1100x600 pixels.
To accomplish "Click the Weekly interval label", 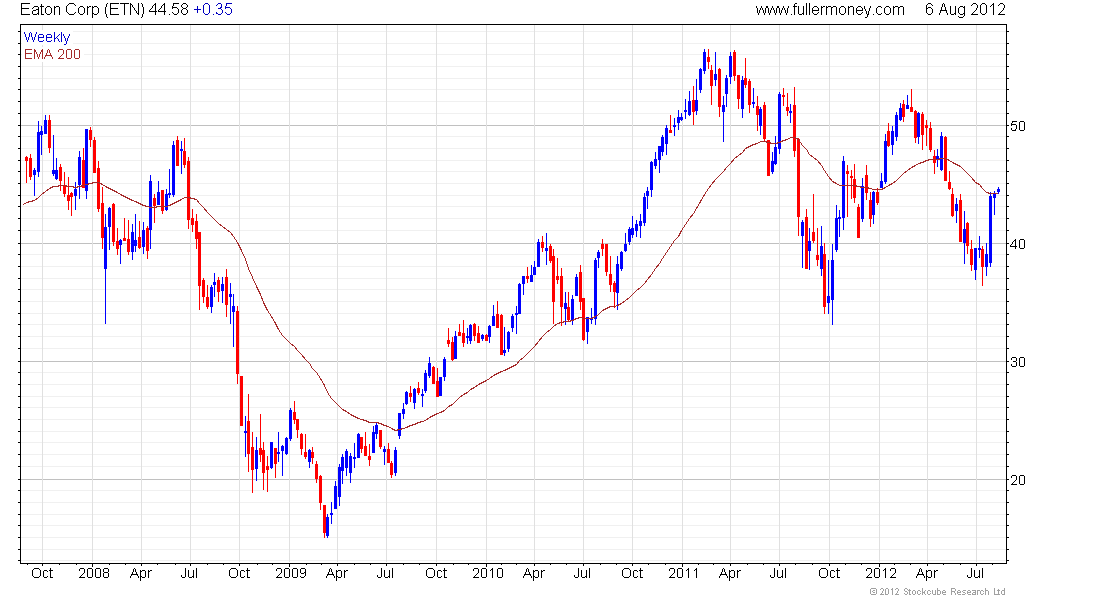I will click(47, 37).
